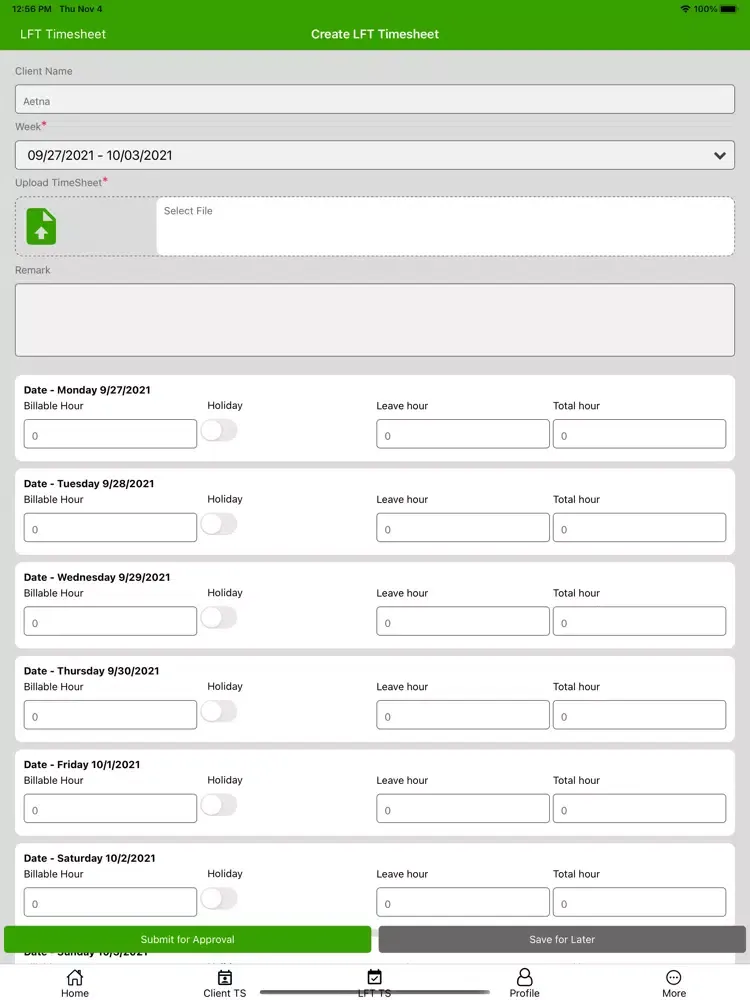Click Billable Hour field for Tuesday 9/28/2021
The width and height of the screenshot is (750, 1000).
pos(110,527)
